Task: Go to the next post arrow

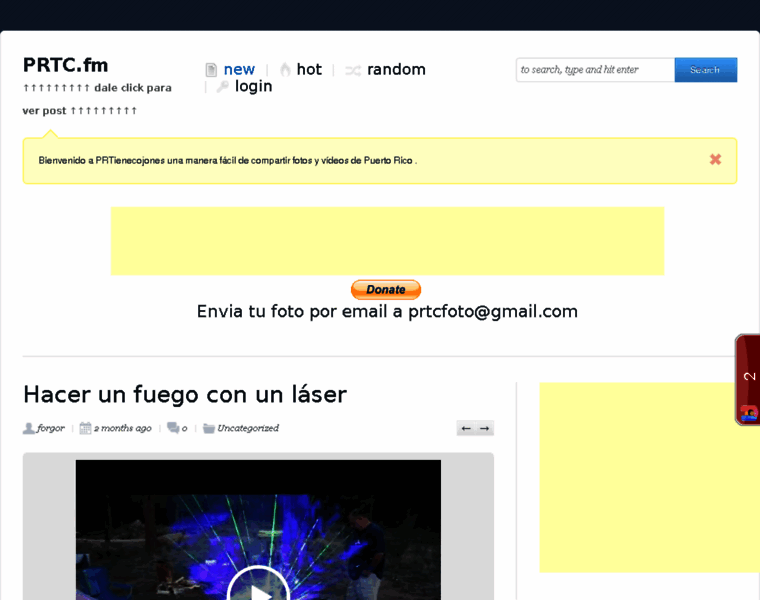Action: 484,428
